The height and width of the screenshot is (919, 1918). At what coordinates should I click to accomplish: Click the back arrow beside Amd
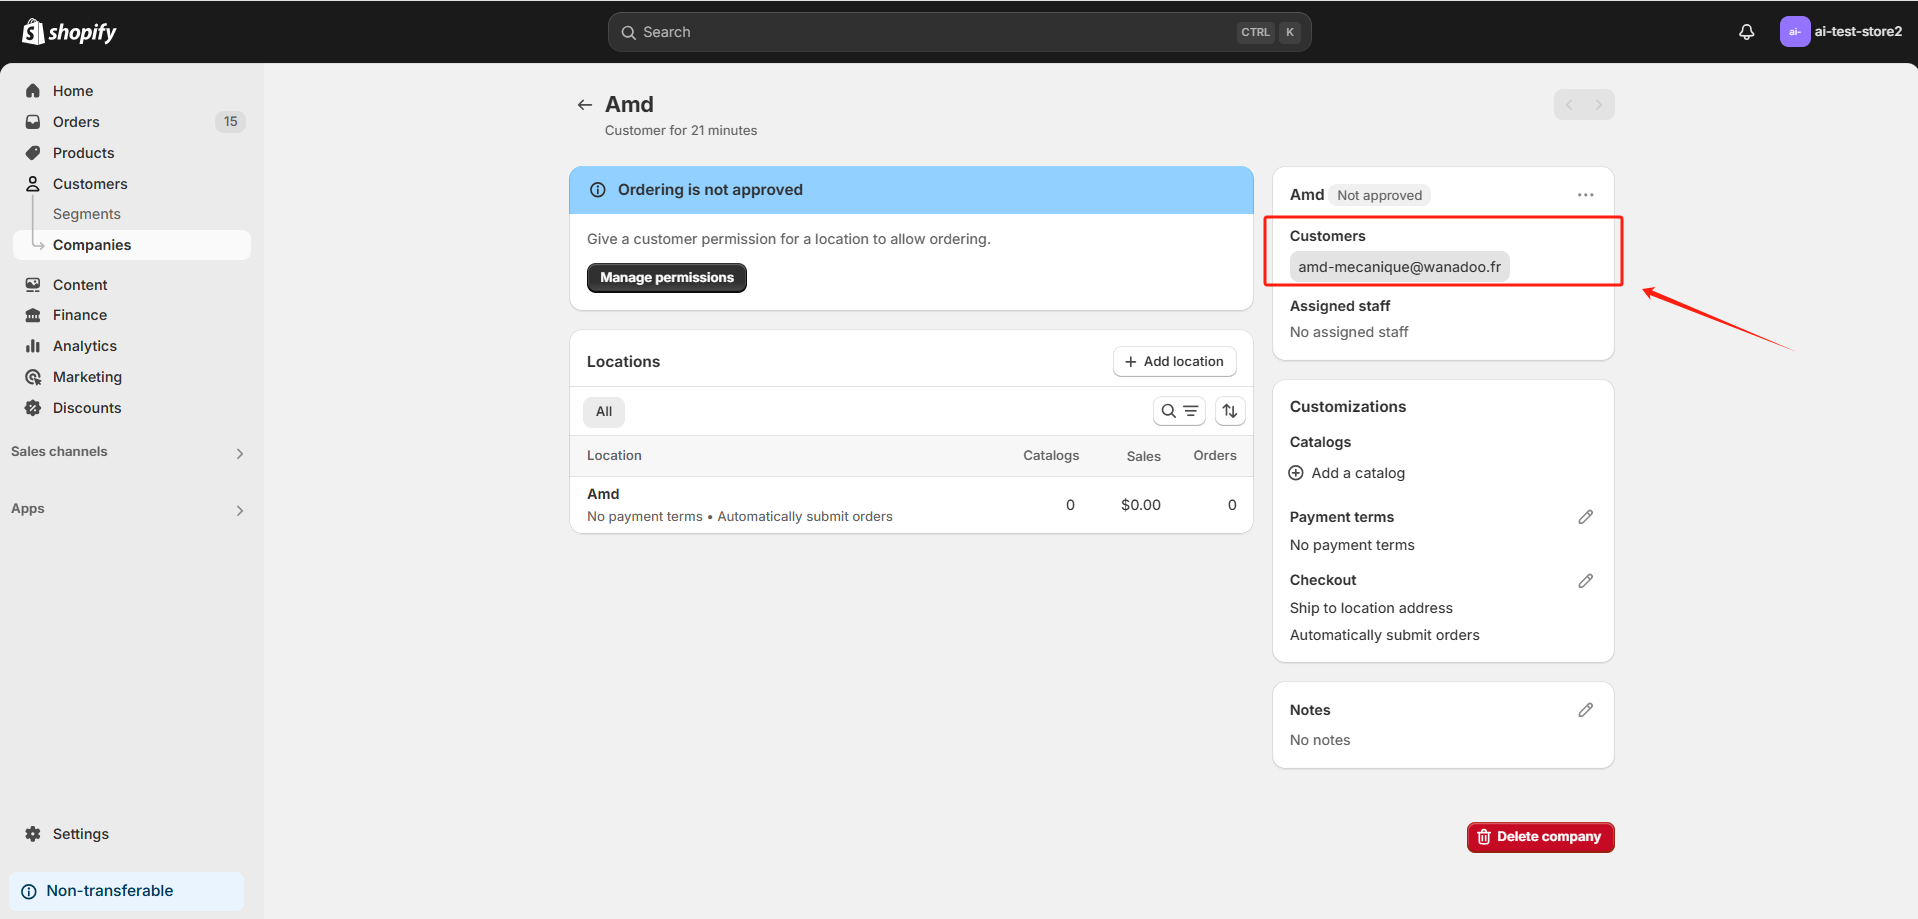coord(585,105)
